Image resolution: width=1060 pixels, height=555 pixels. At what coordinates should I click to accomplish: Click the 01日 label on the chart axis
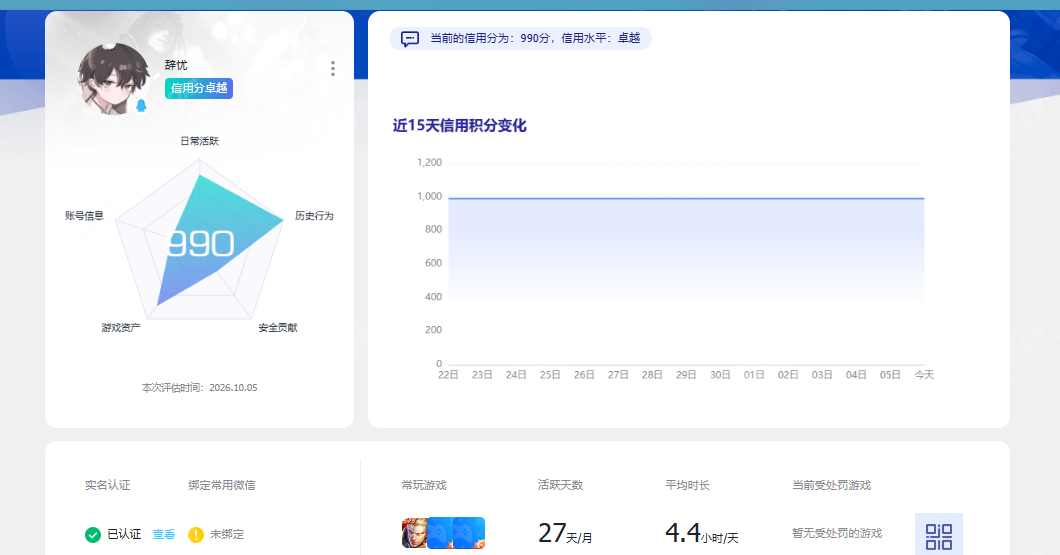point(754,375)
